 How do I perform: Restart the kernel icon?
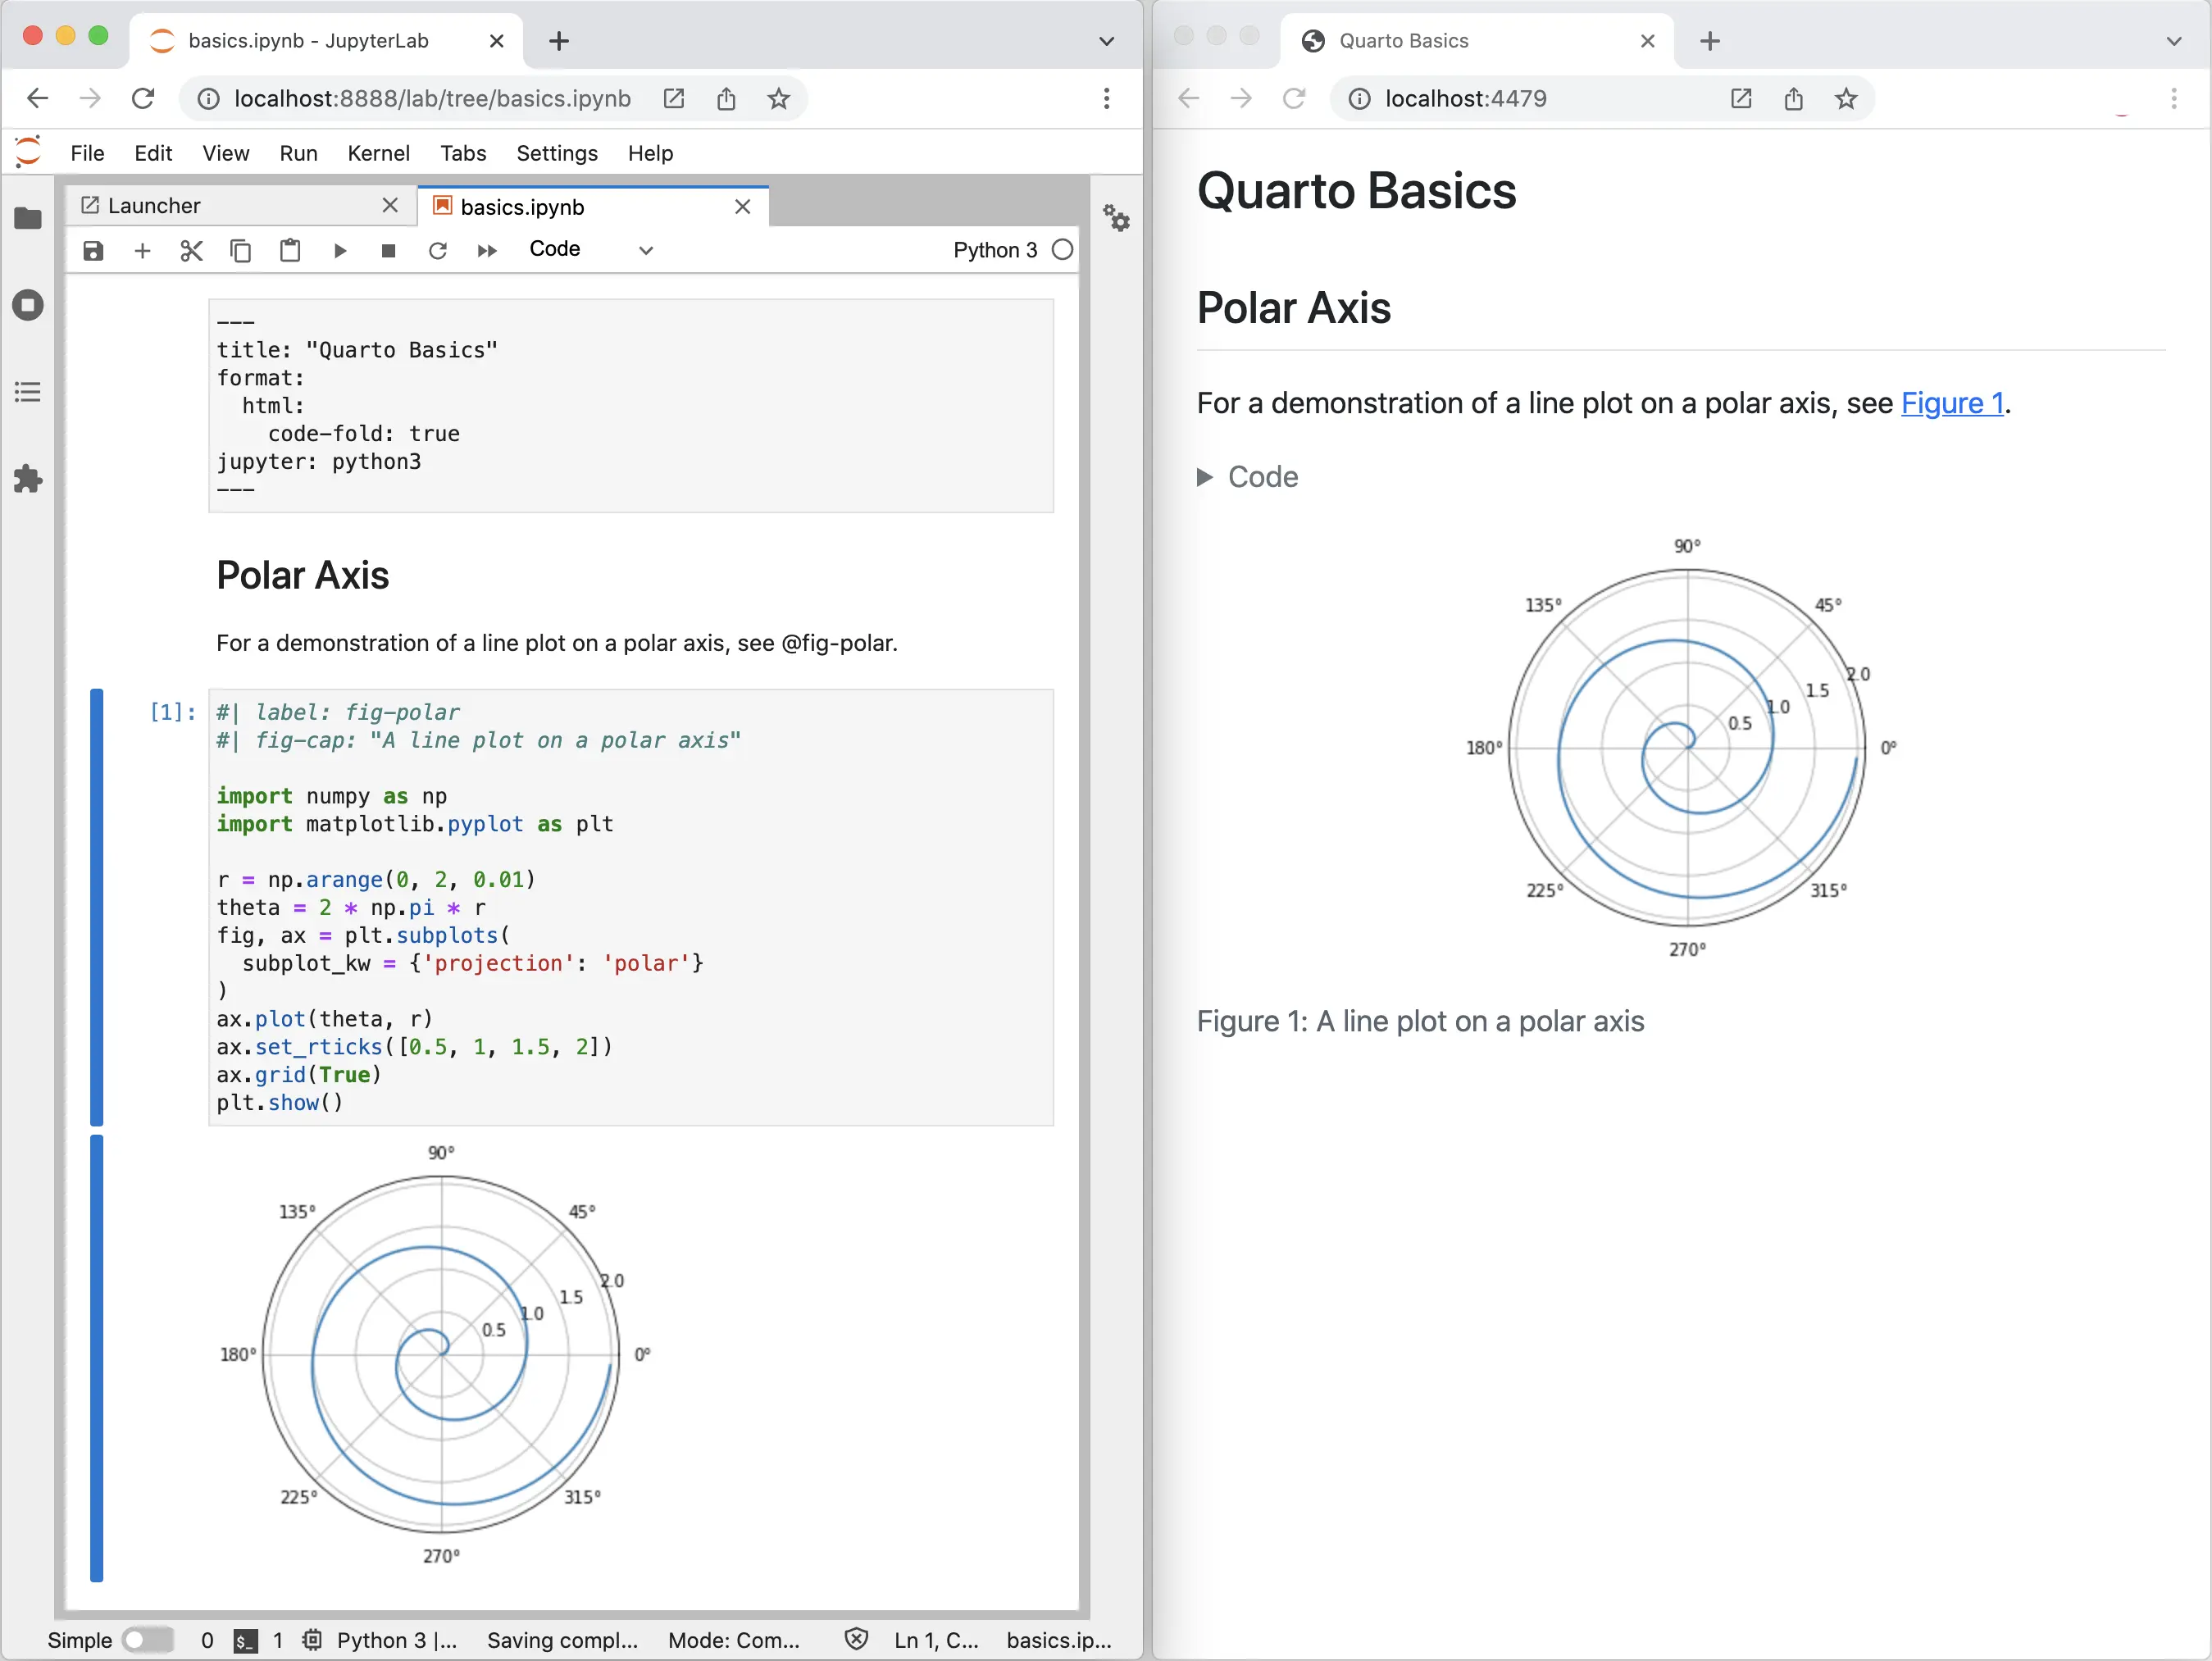point(437,250)
